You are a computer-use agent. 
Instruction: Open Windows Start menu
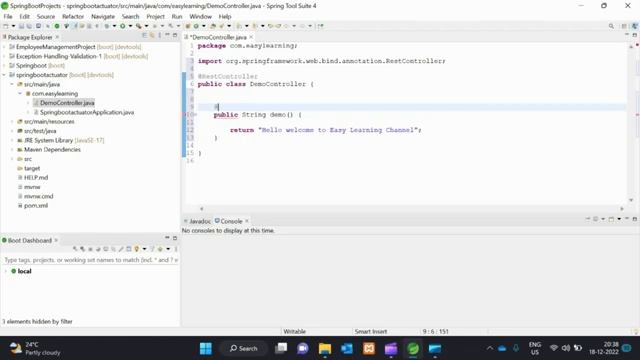(206, 348)
